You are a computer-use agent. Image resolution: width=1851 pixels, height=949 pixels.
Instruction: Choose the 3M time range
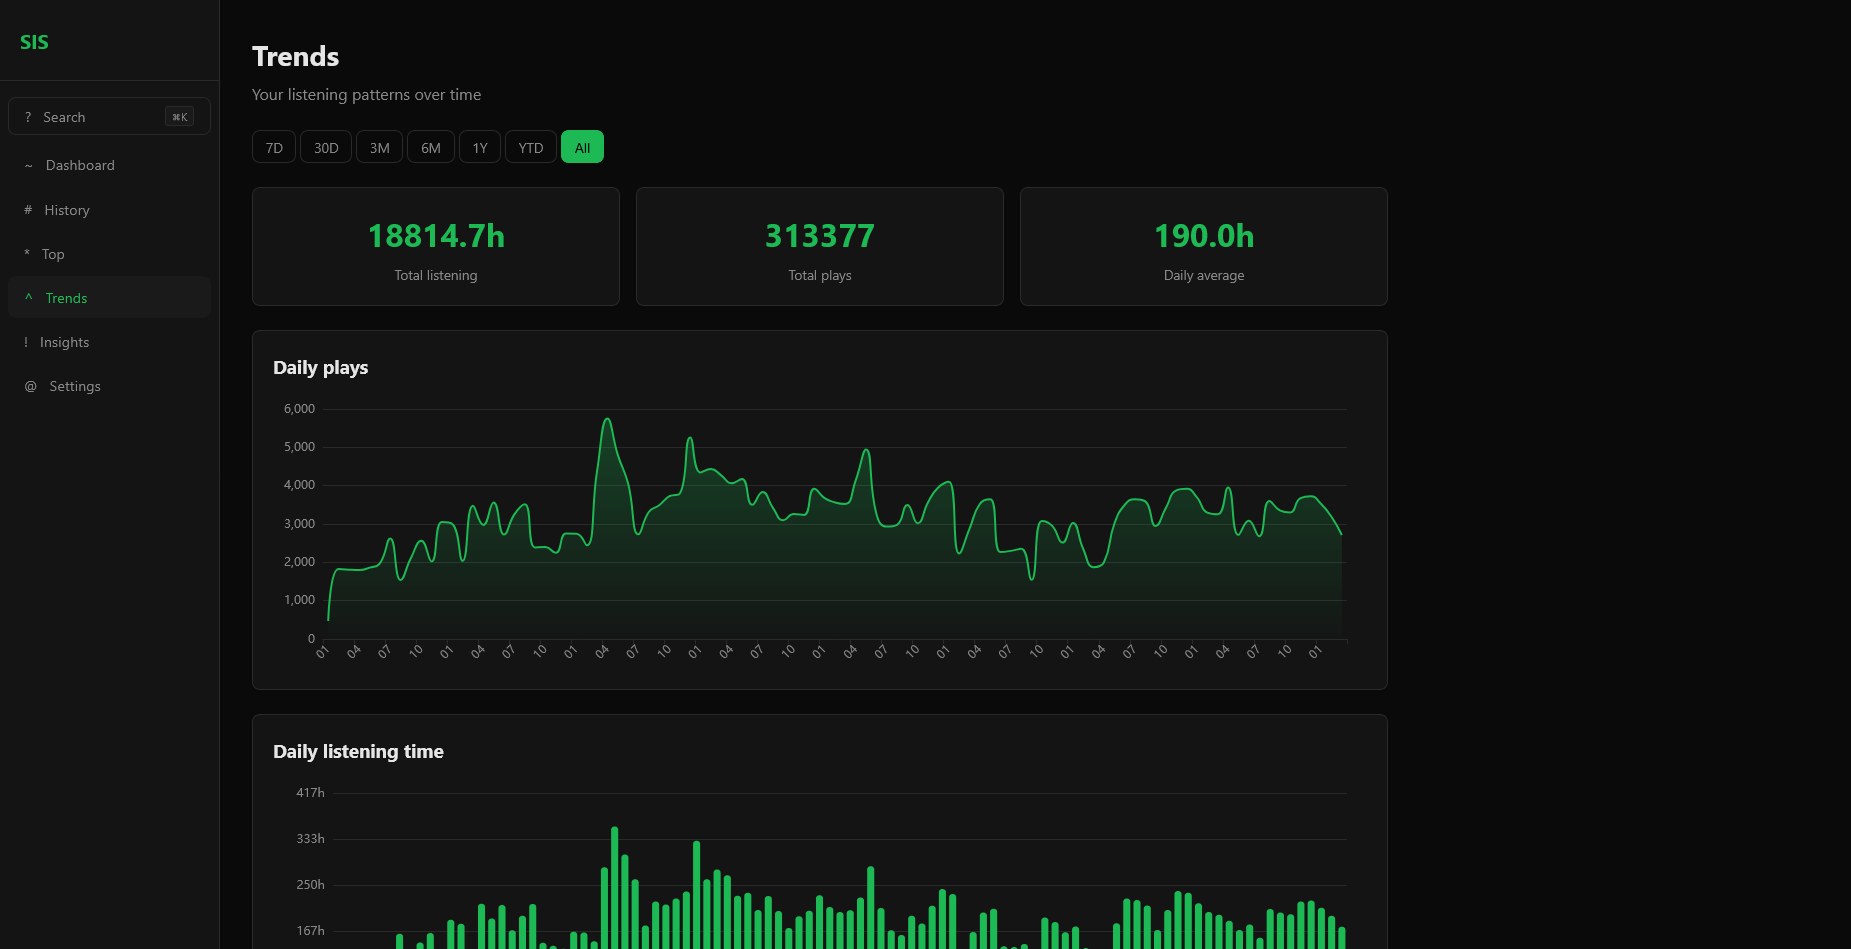379,147
